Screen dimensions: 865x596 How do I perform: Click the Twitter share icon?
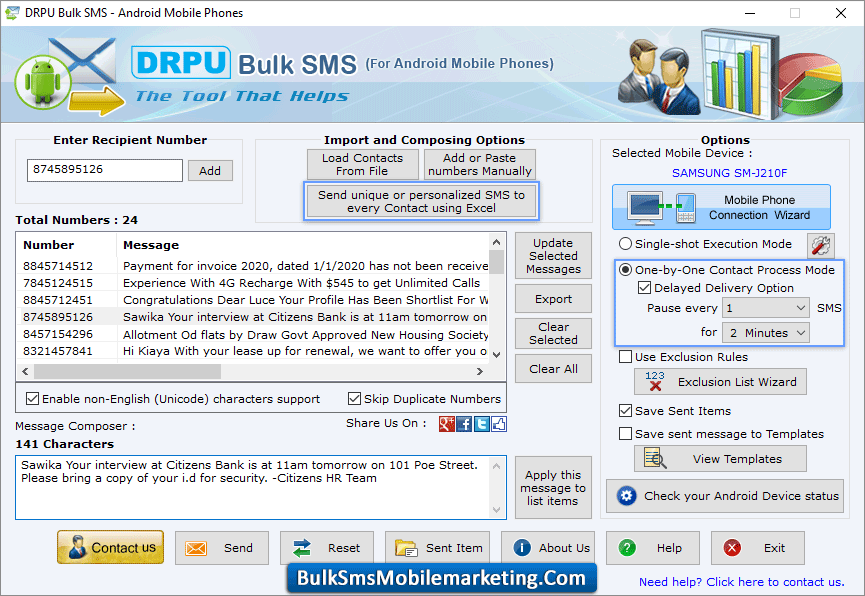click(482, 424)
